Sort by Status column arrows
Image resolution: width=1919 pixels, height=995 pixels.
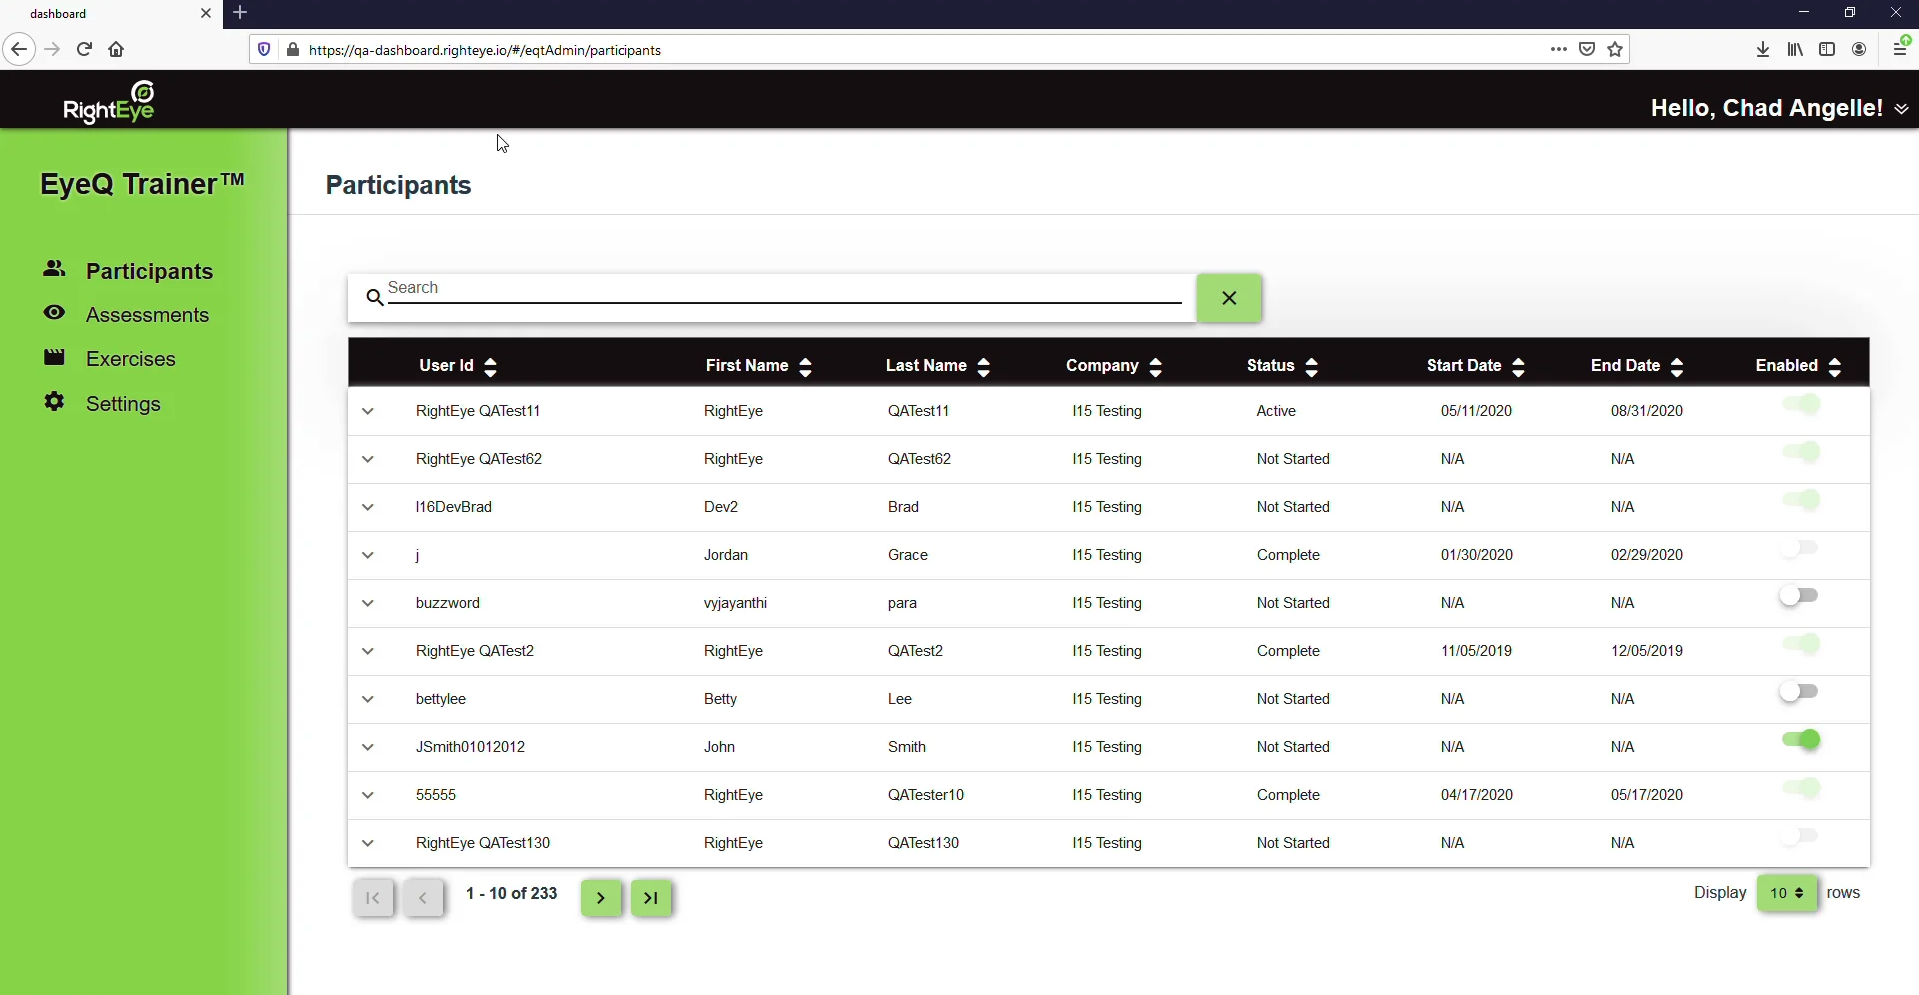1312,367
